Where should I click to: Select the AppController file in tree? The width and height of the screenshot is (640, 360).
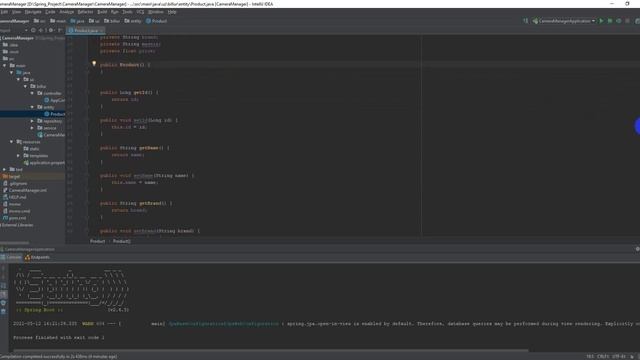(x=54, y=100)
